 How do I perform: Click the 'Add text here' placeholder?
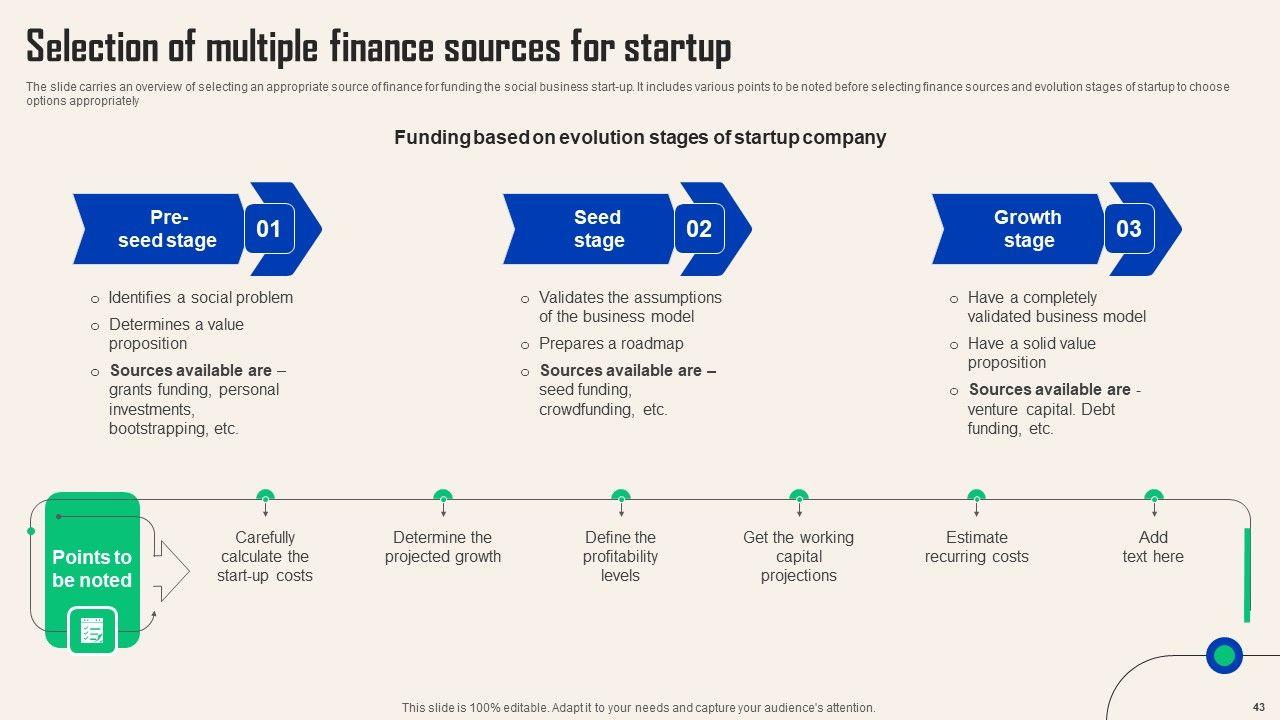[x=1153, y=547]
